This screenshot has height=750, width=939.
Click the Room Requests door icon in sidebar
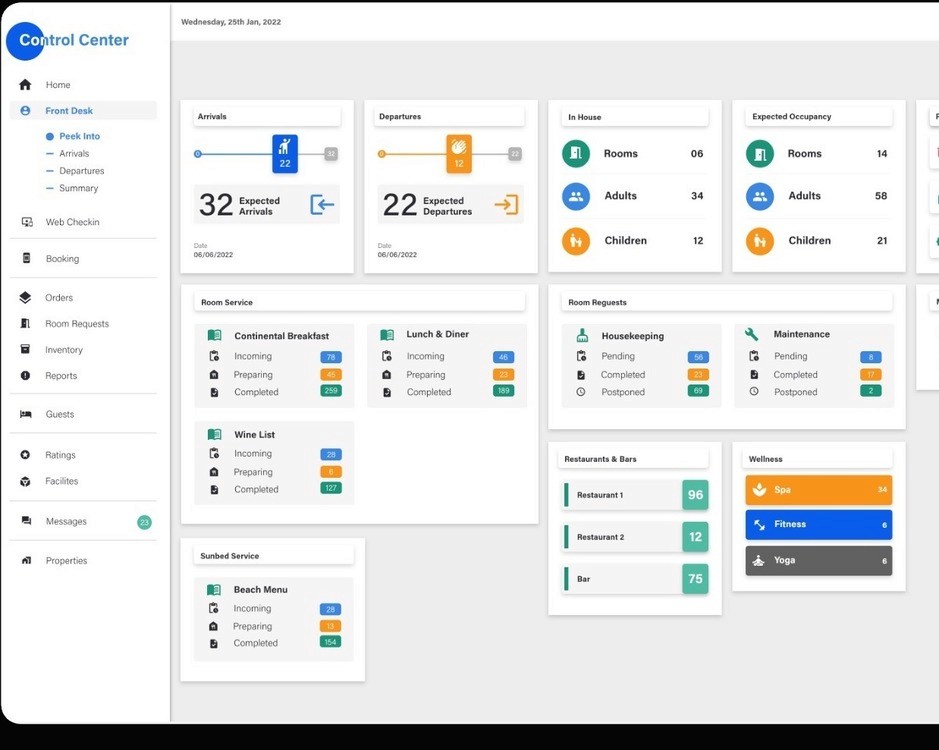(x=25, y=323)
